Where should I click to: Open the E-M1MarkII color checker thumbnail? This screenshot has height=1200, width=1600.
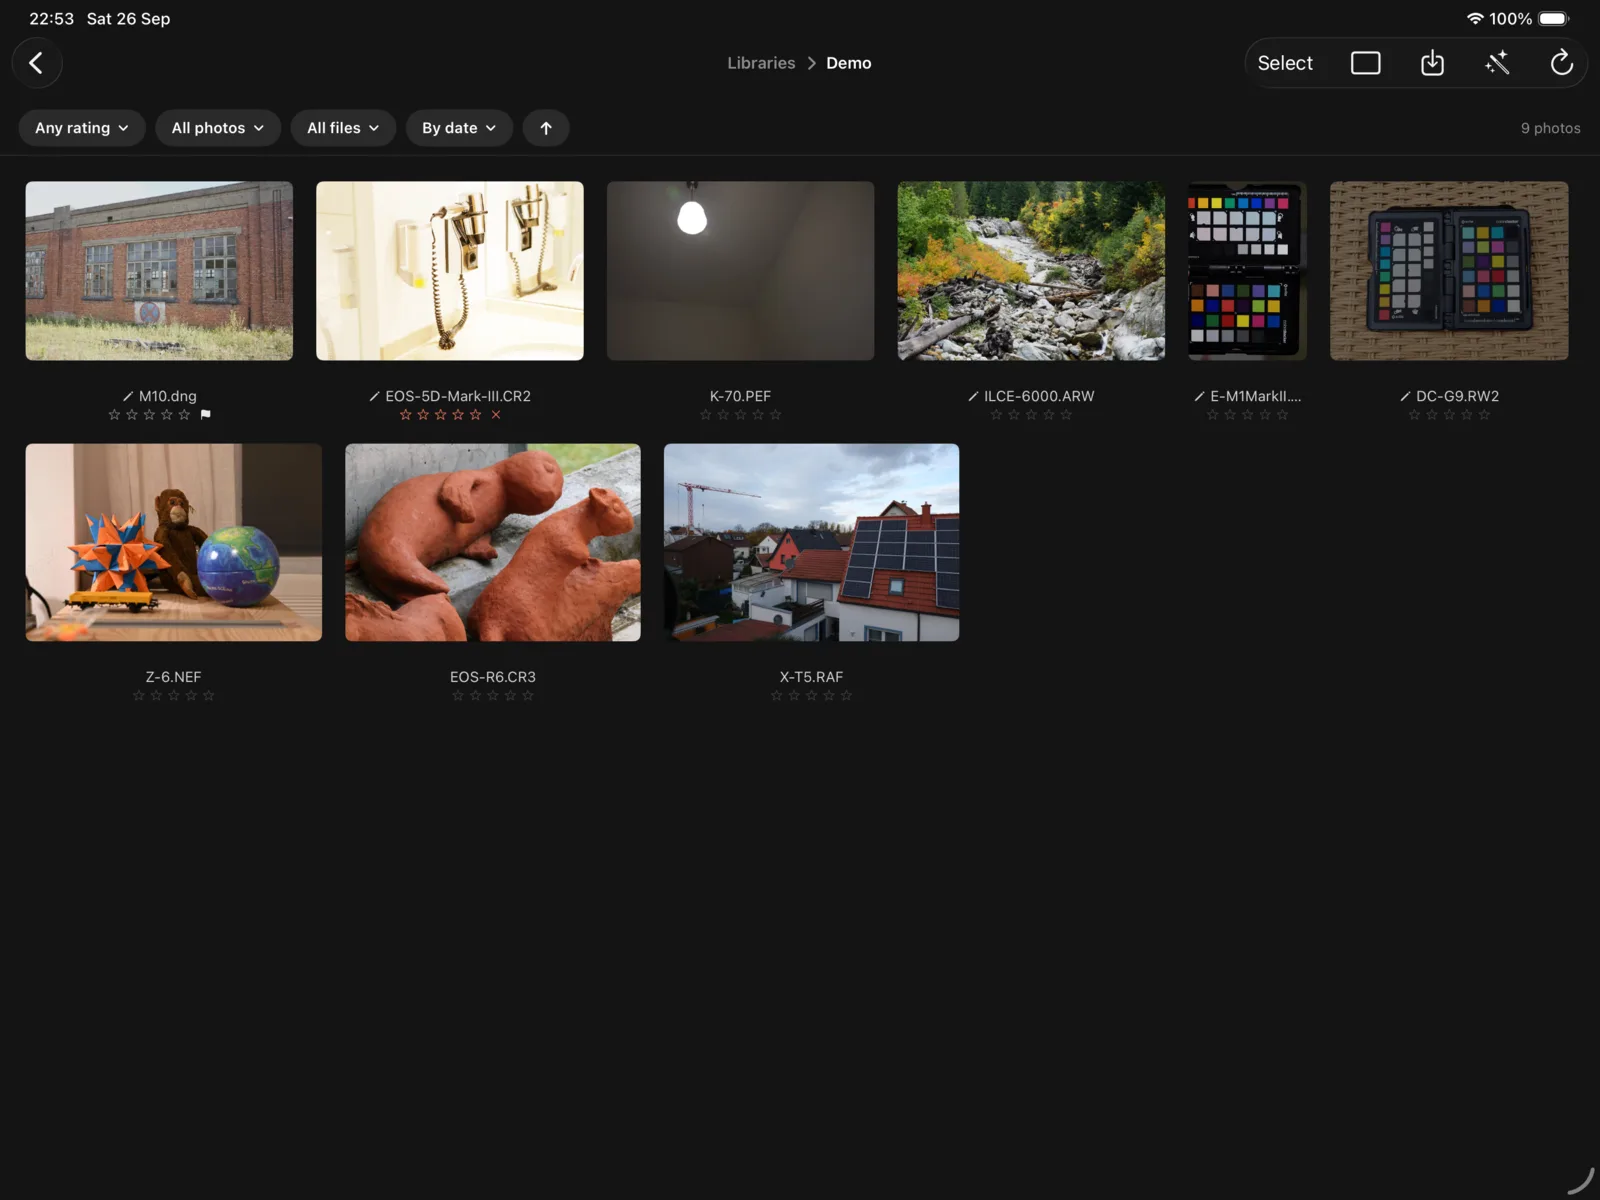pos(1247,270)
